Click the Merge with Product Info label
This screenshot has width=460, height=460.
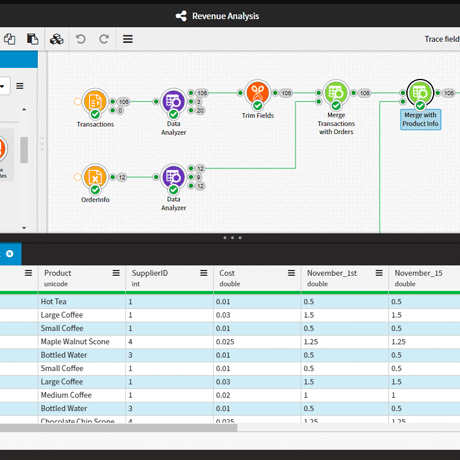pyautogui.click(x=420, y=119)
